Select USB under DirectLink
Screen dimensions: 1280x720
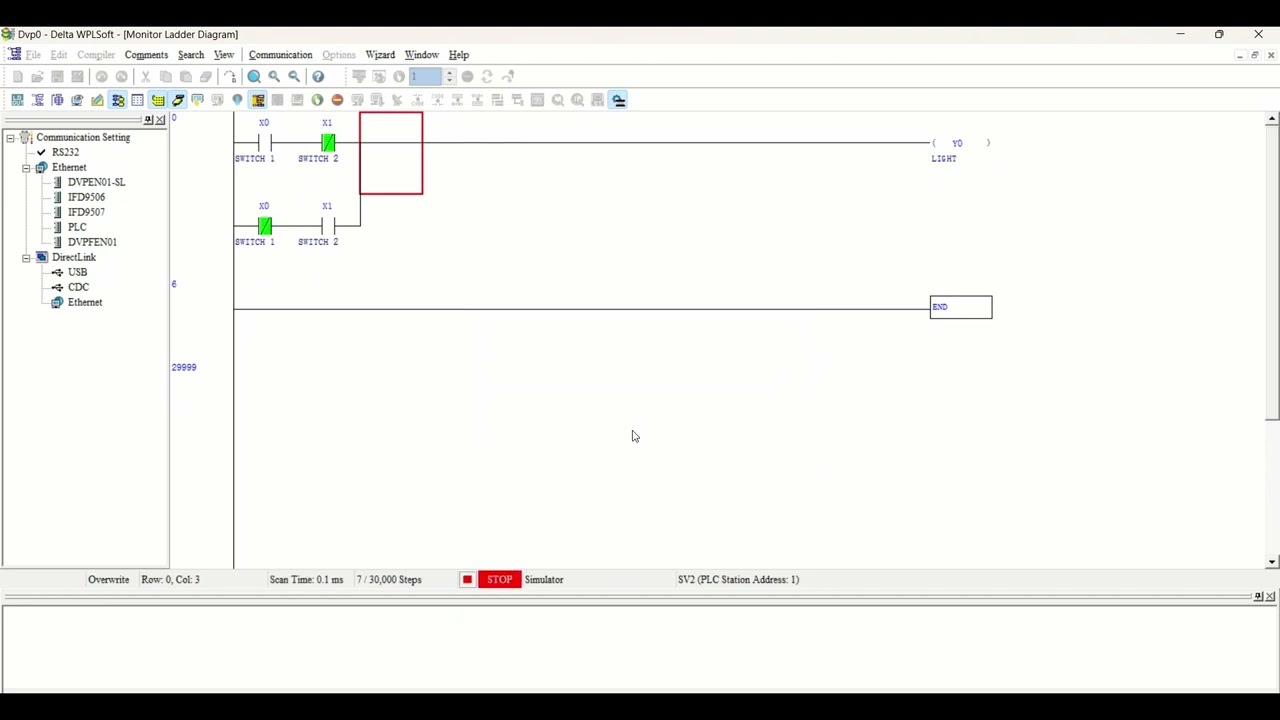pyautogui.click(x=77, y=273)
